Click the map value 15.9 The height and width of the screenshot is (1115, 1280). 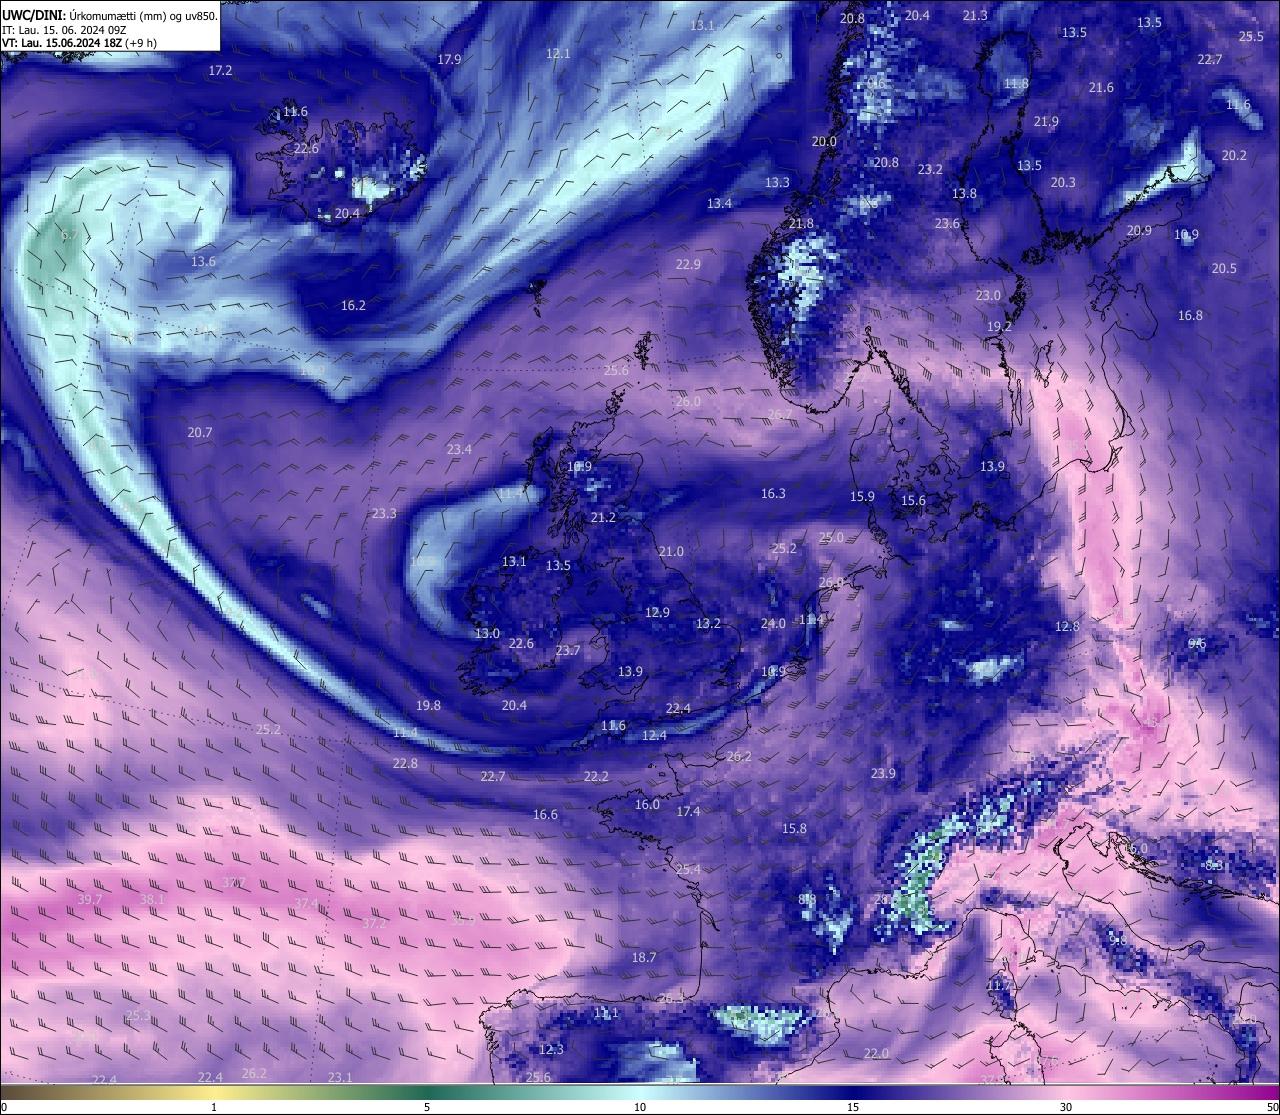862,497
